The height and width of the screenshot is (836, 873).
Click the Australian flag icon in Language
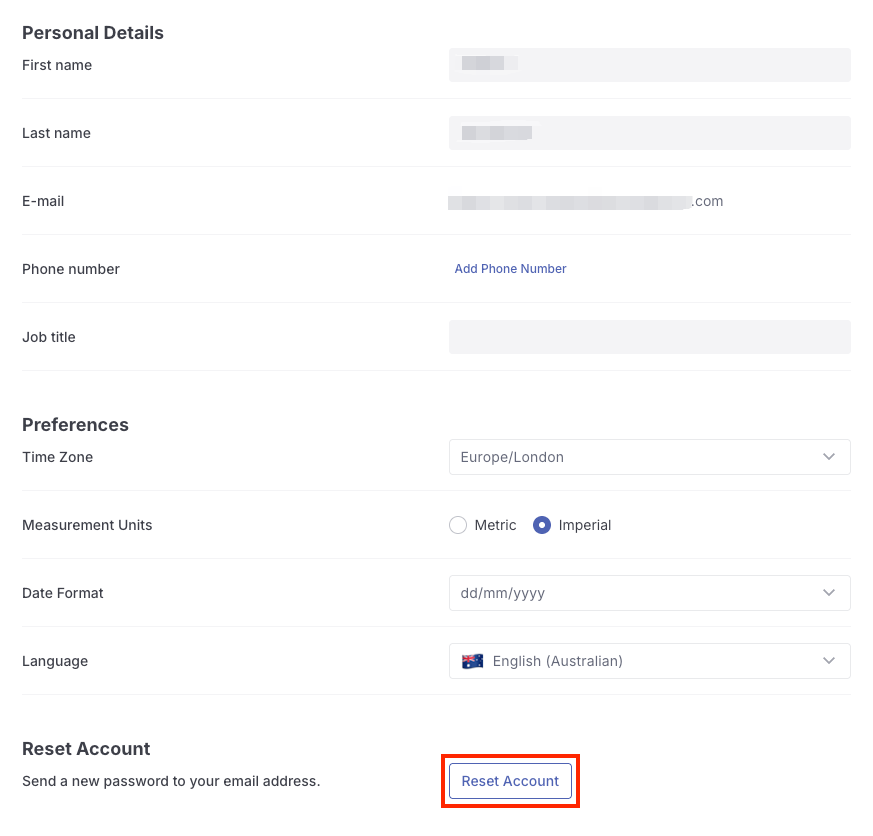pos(472,661)
